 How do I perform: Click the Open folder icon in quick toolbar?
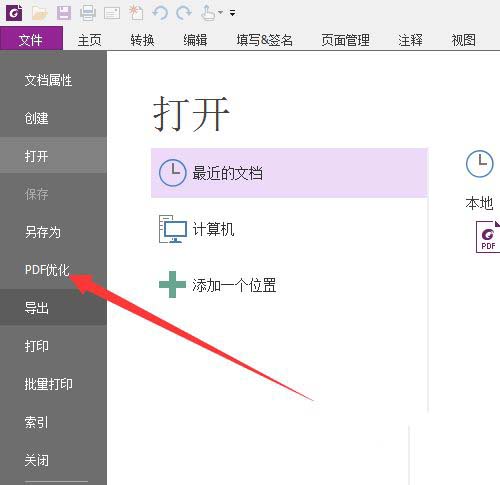tap(40, 13)
